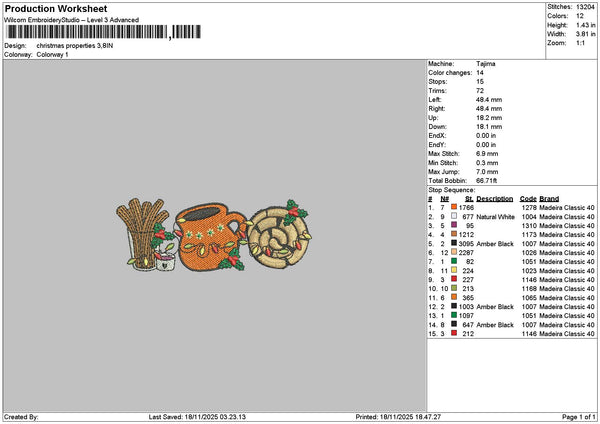Click the orange swatch in stop row 11
This screenshot has height=424, width=600.
tap(454, 297)
